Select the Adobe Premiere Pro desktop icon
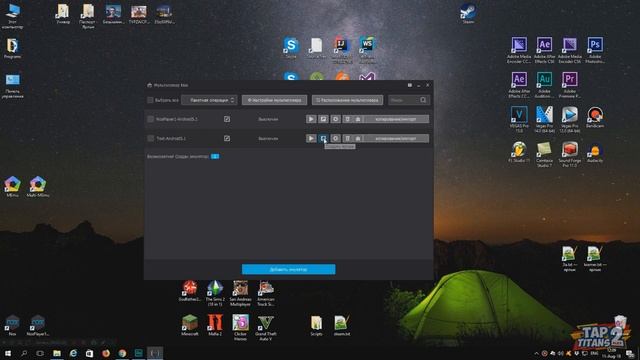The height and width of the screenshot is (360, 640). click(569, 84)
